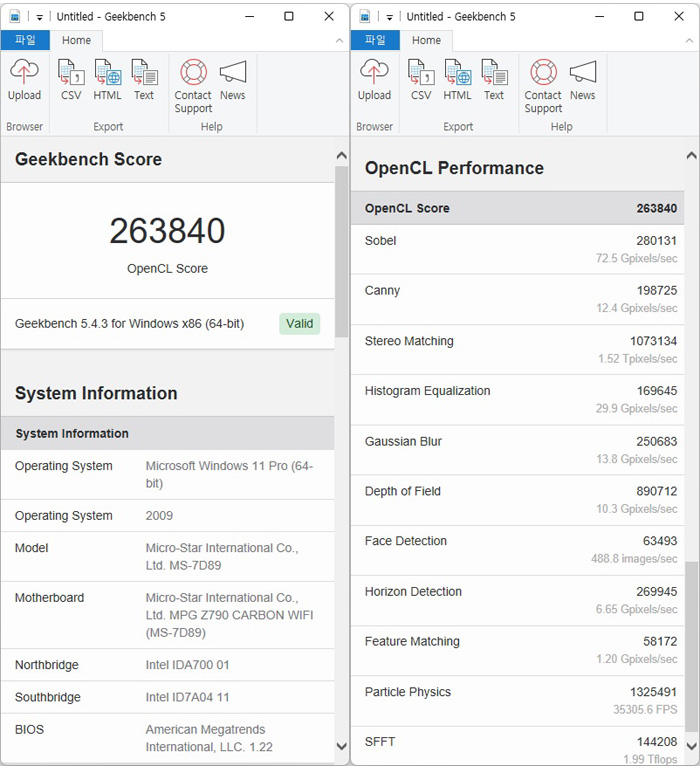Open quick access dropdown in right title bar
The height and width of the screenshot is (770, 700).
point(390,17)
